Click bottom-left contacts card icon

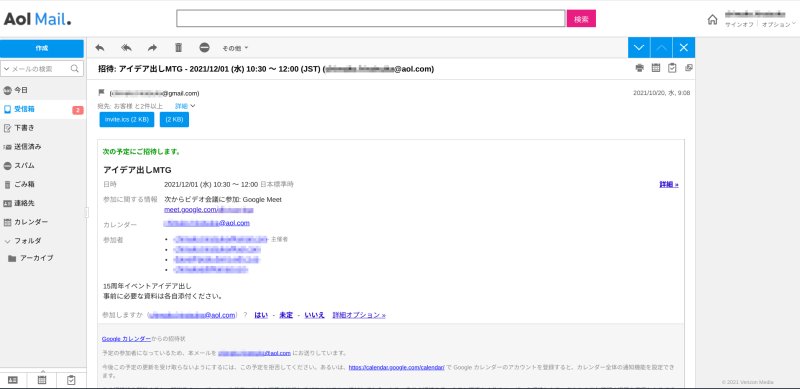coord(13,380)
